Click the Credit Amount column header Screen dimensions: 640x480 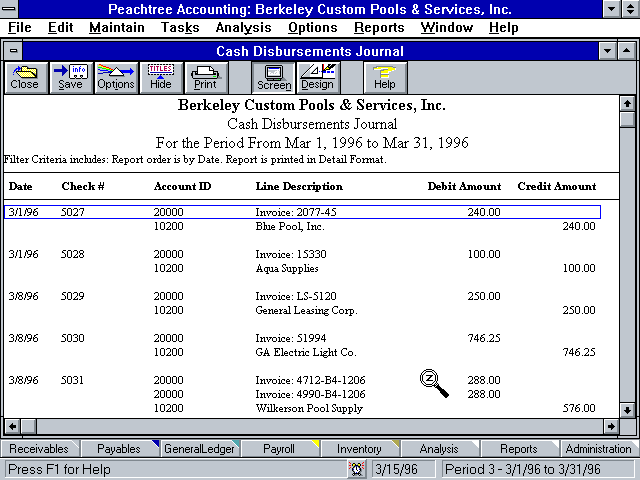(557, 186)
